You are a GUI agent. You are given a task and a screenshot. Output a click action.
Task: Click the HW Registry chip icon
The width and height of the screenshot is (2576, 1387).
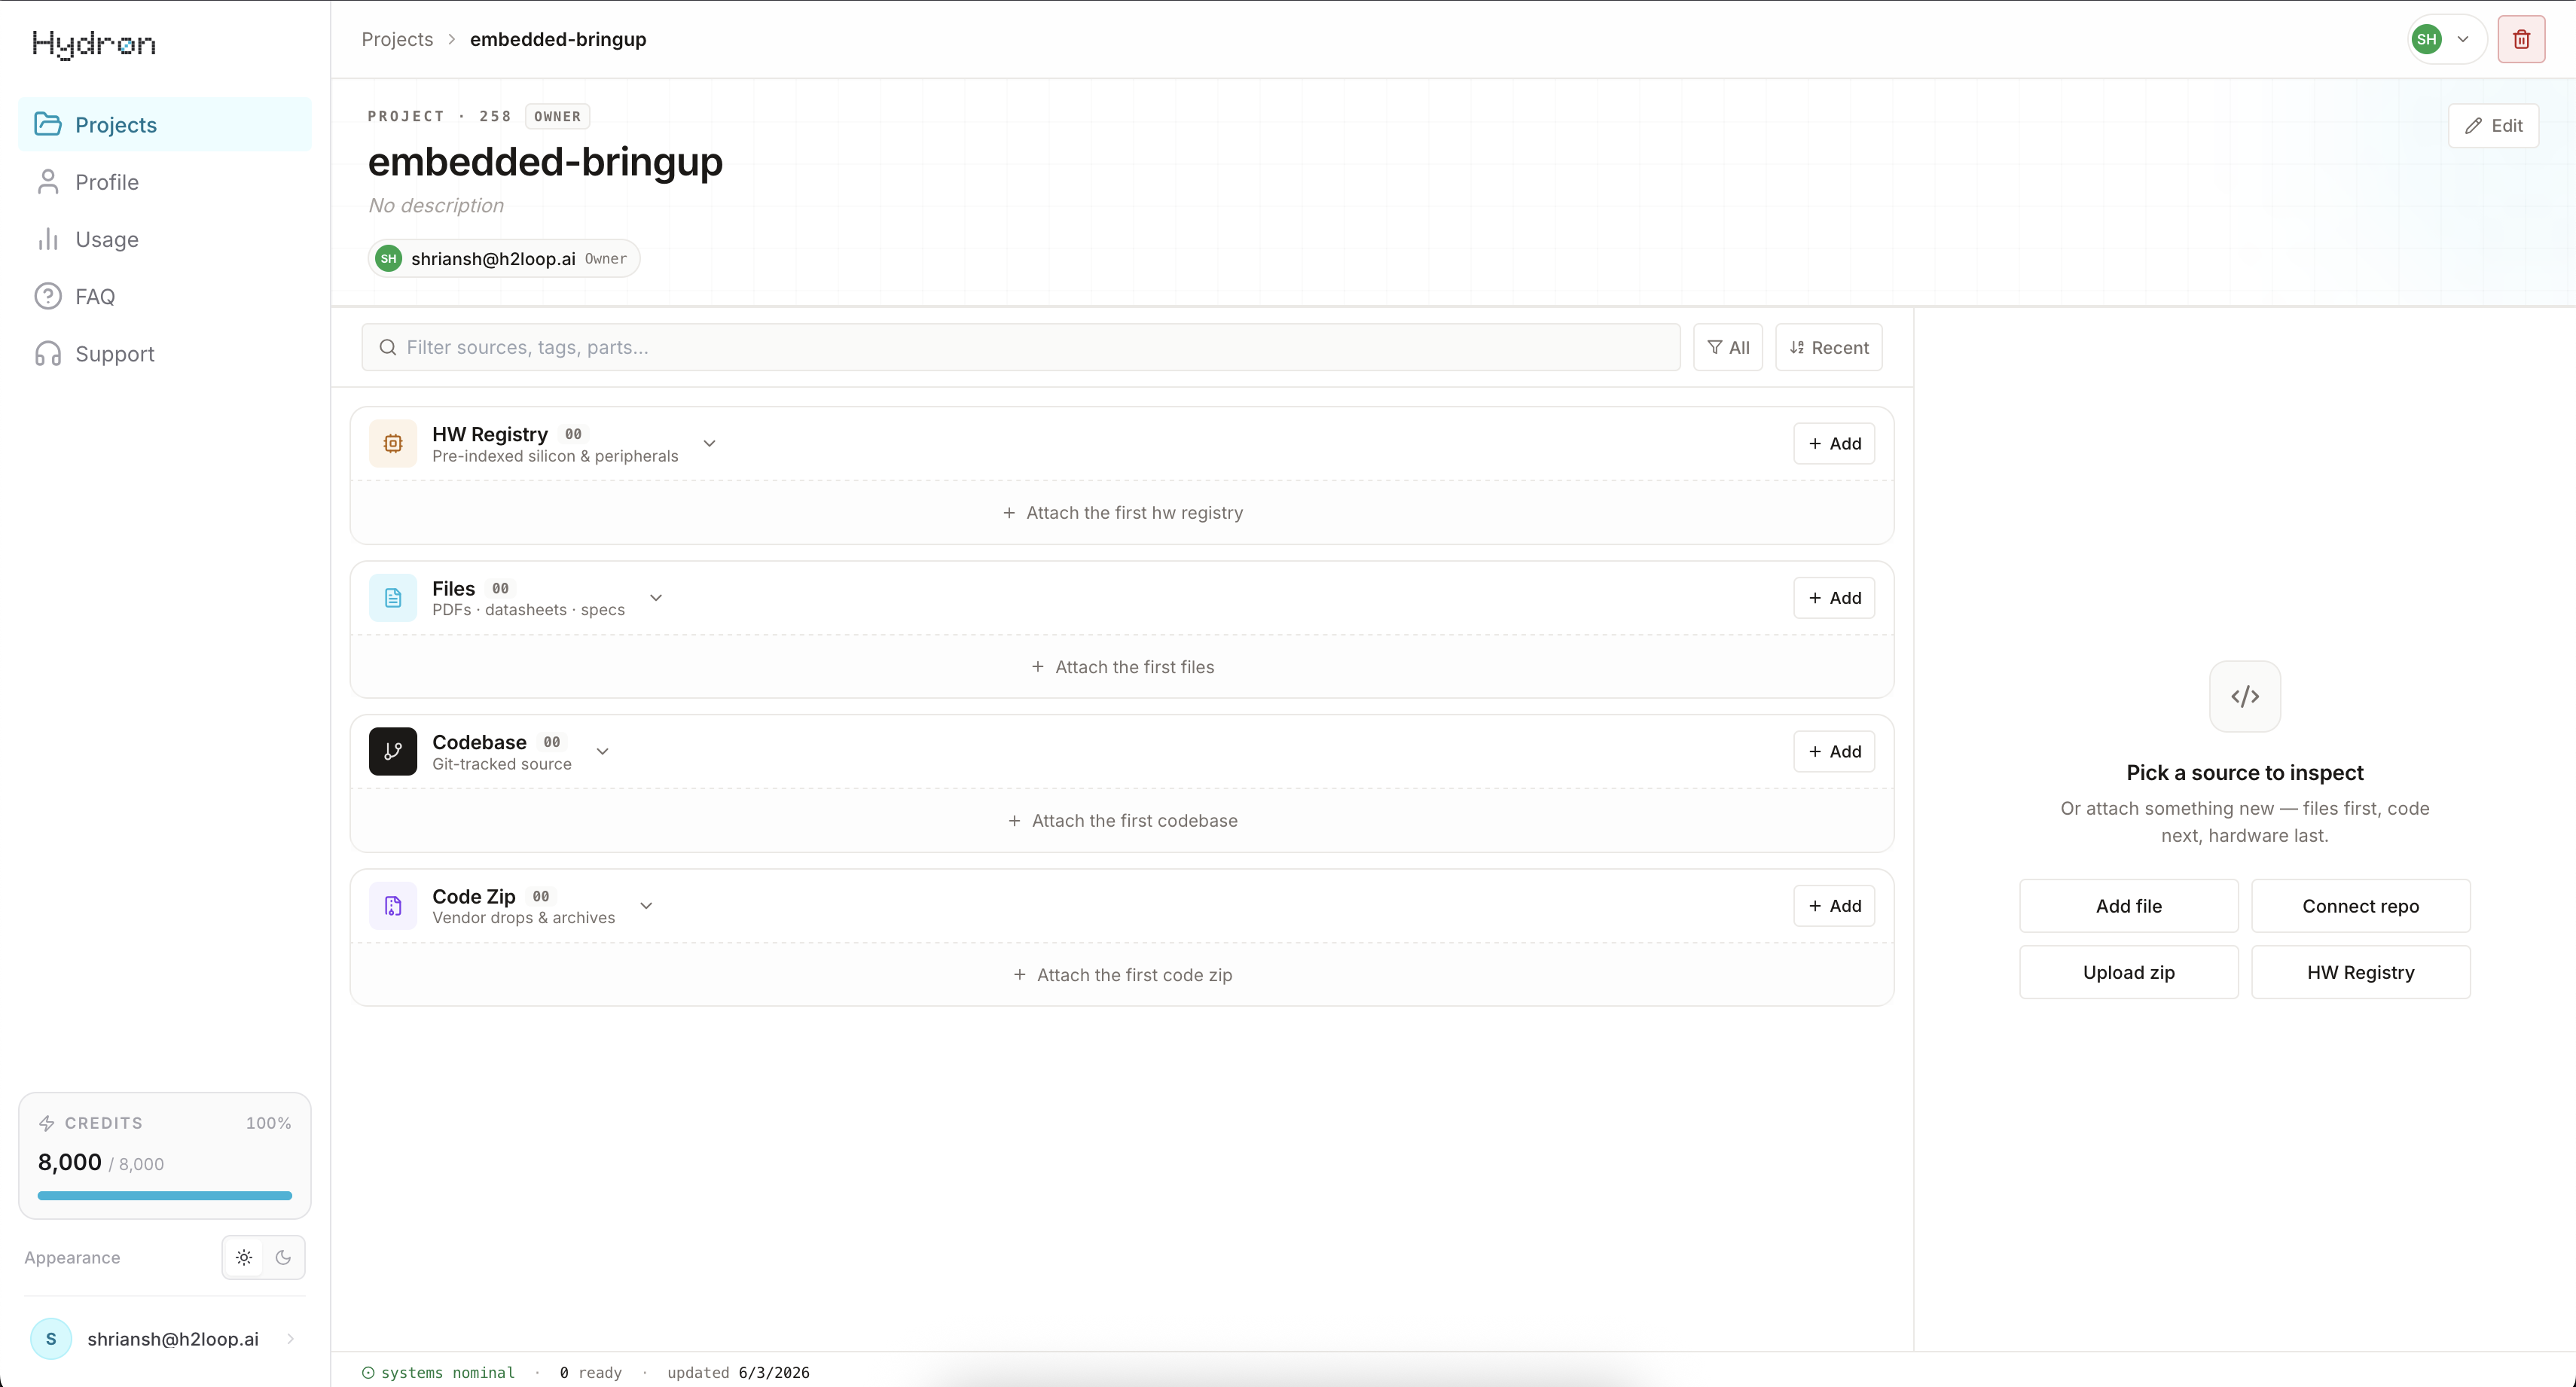click(393, 443)
